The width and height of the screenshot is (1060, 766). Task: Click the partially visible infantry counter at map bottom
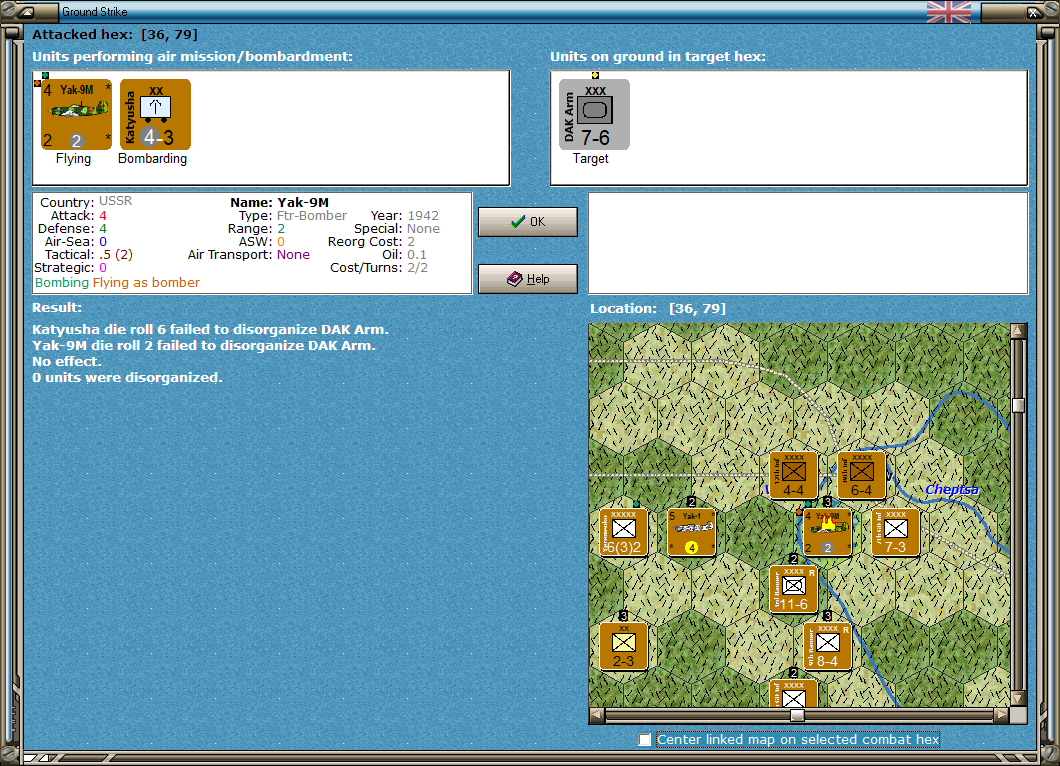pos(794,694)
